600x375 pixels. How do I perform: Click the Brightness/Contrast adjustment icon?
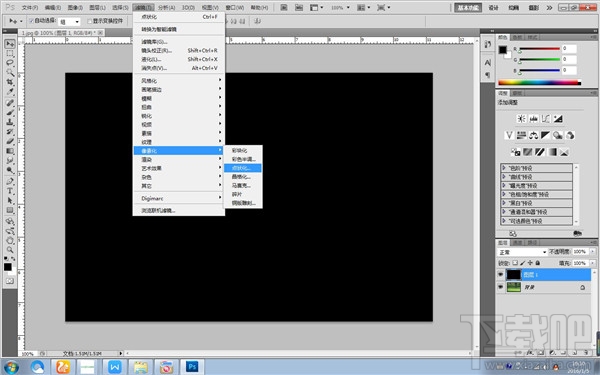tap(521, 119)
